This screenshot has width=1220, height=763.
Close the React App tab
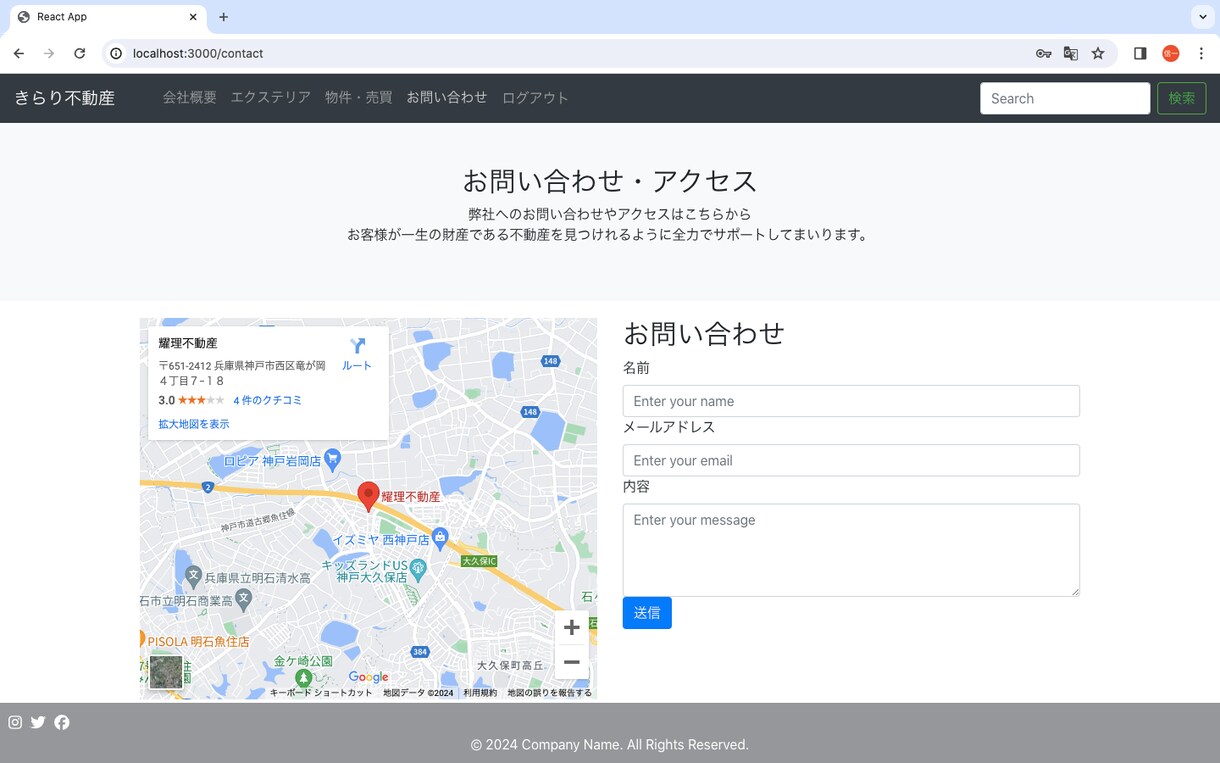click(193, 17)
